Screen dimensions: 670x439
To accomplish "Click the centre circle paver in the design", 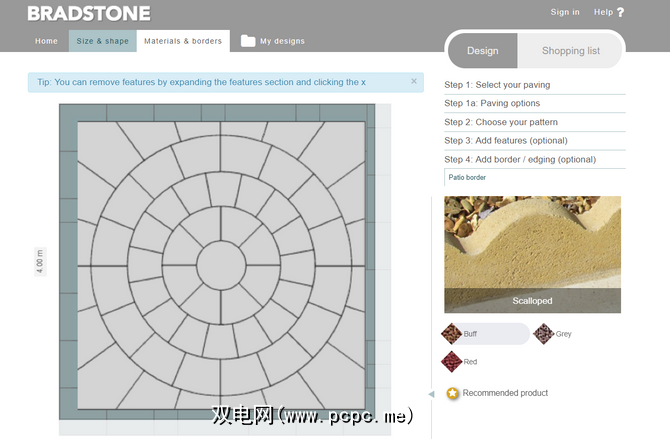I will point(221,266).
